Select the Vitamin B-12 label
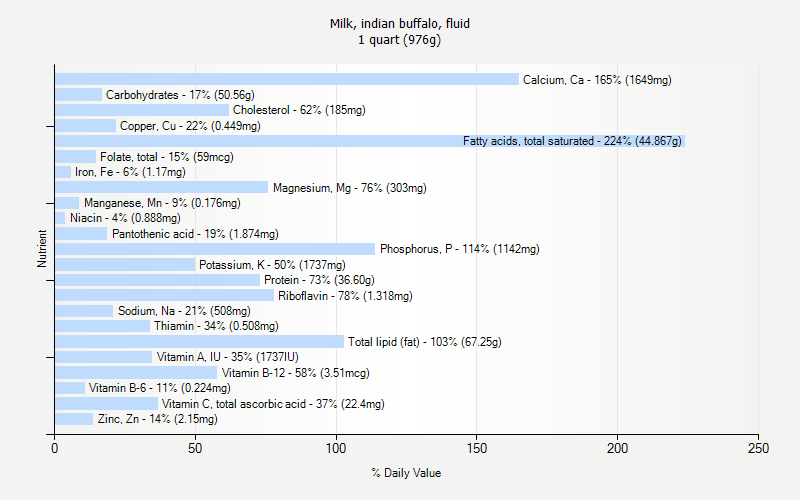The width and height of the screenshot is (800, 500). pyautogui.click(x=295, y=373)
